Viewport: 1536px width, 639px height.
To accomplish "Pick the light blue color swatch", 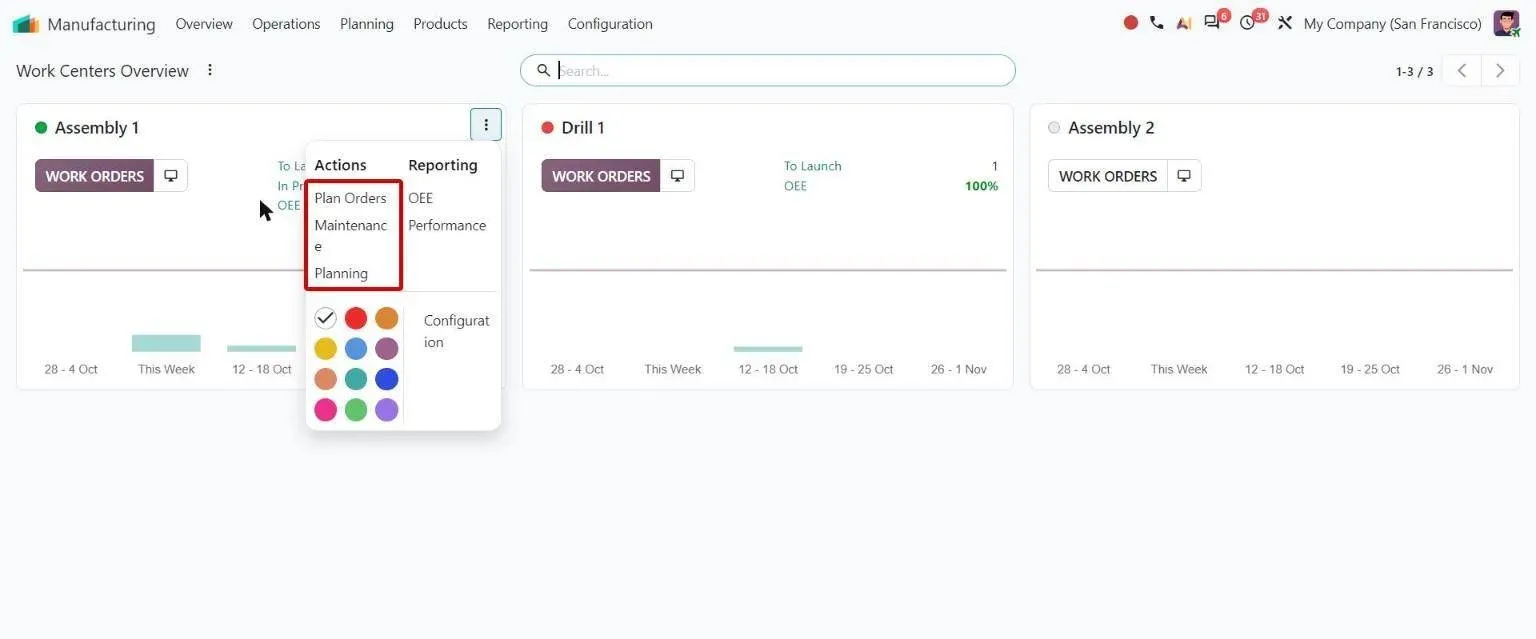I will point(356,348).
